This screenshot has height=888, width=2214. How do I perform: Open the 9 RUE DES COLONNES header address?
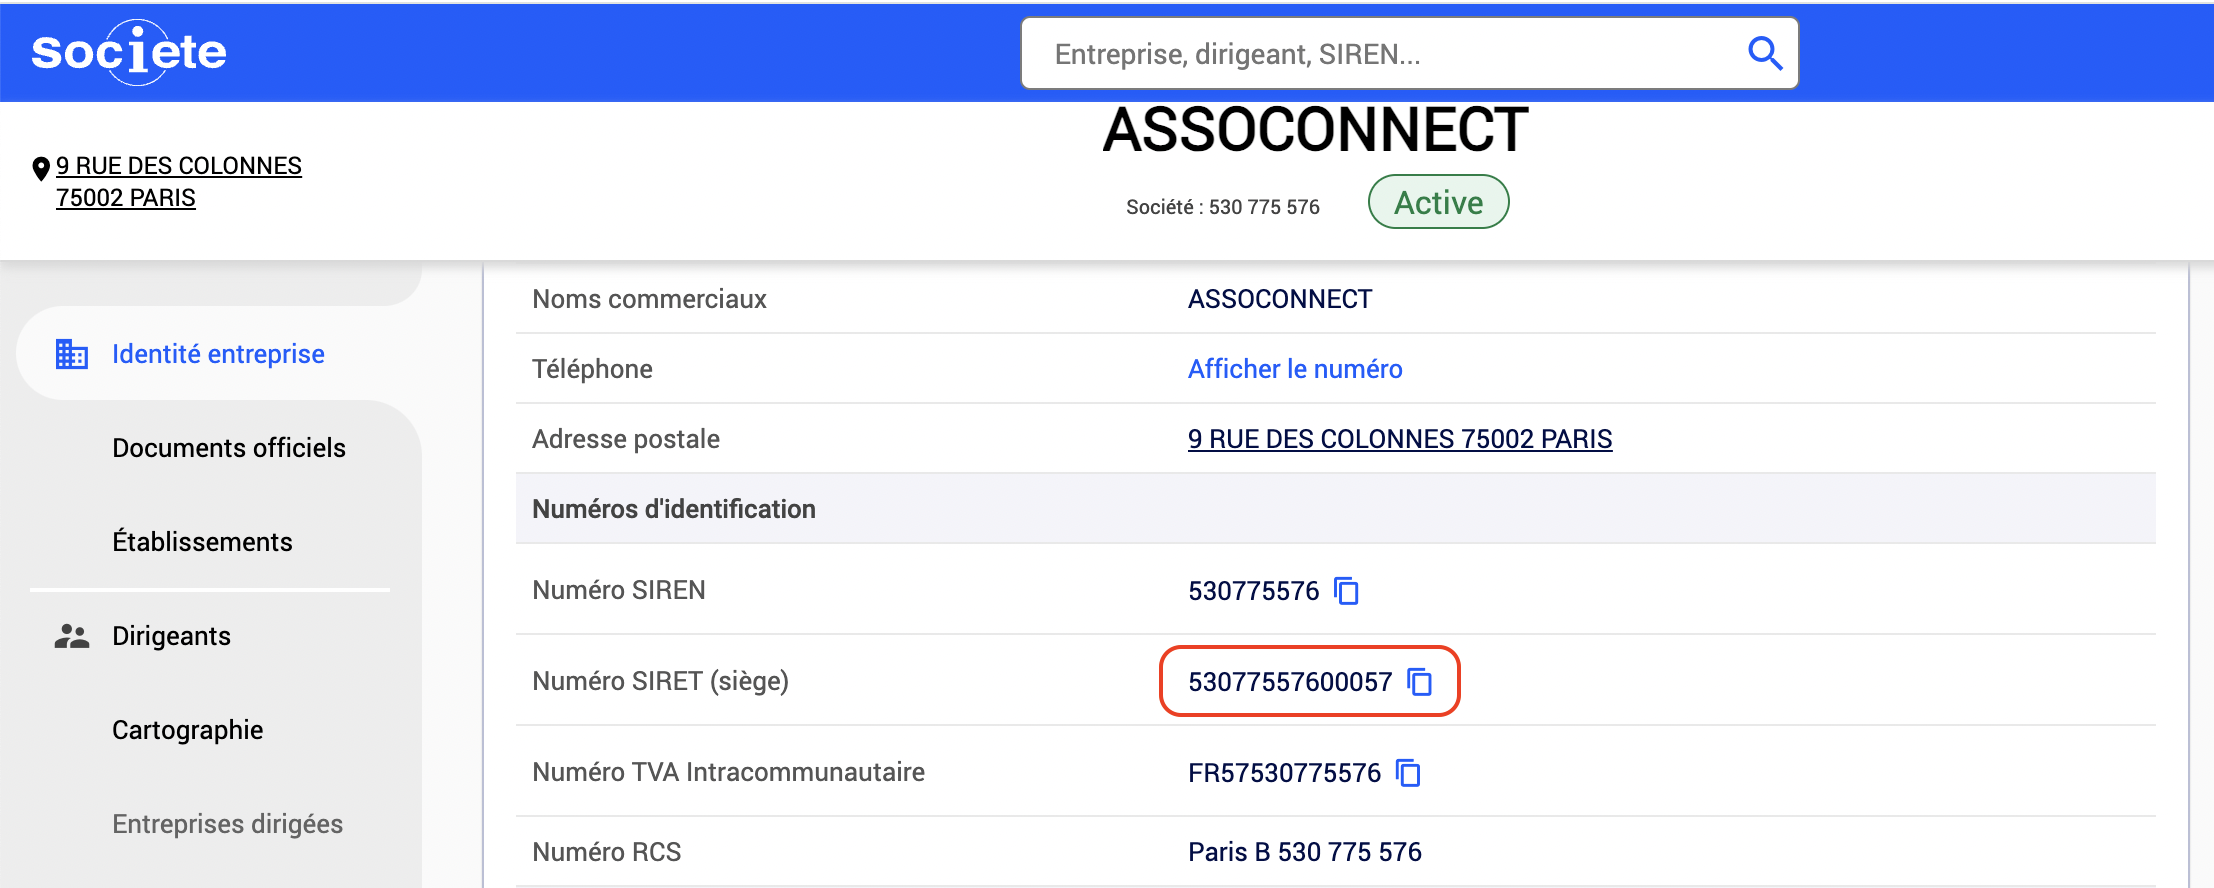pyautogui.click(x=179, y=182)
